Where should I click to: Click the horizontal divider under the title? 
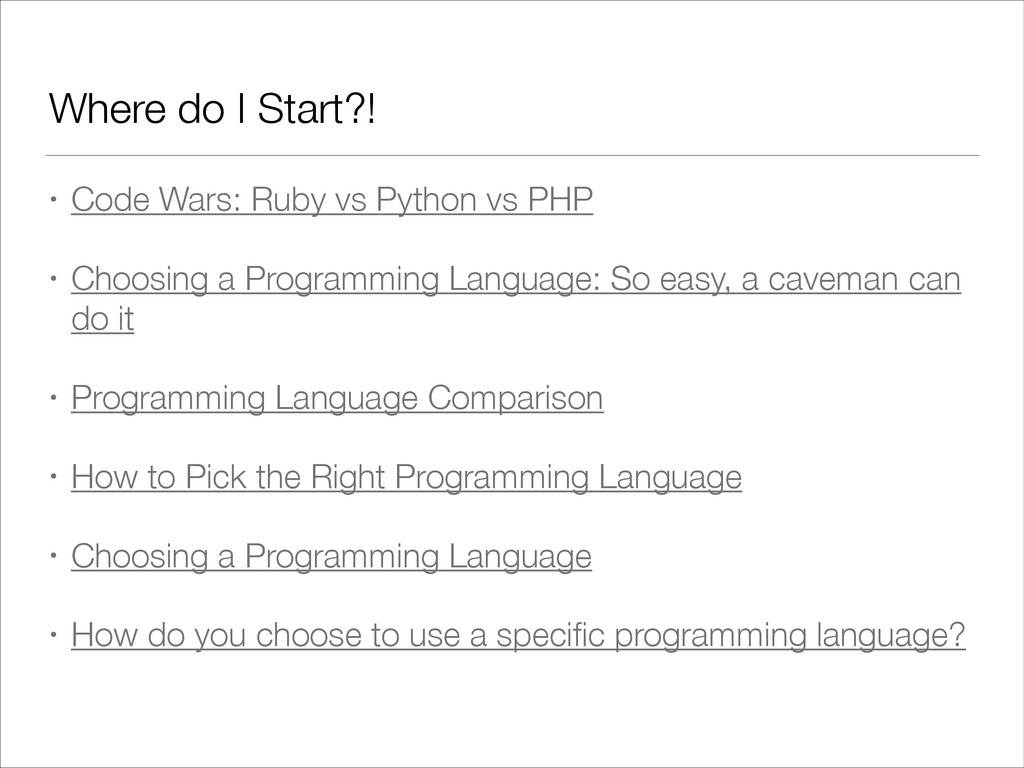click(x=512, y=156)
